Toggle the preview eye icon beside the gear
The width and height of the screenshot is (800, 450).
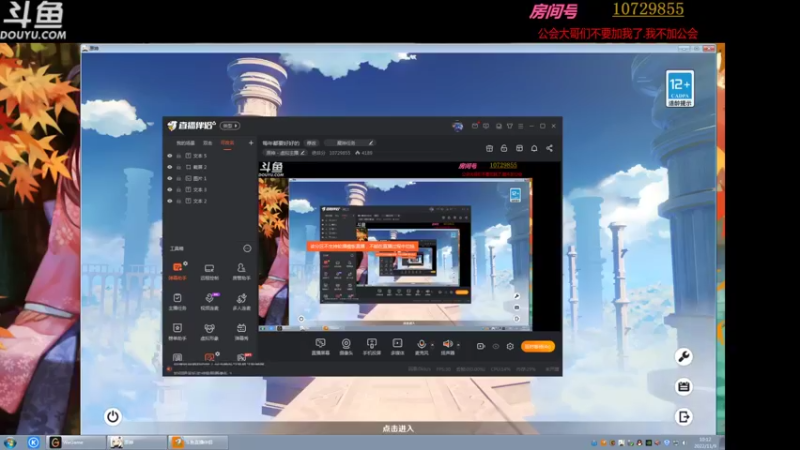[x=495, y=346]
